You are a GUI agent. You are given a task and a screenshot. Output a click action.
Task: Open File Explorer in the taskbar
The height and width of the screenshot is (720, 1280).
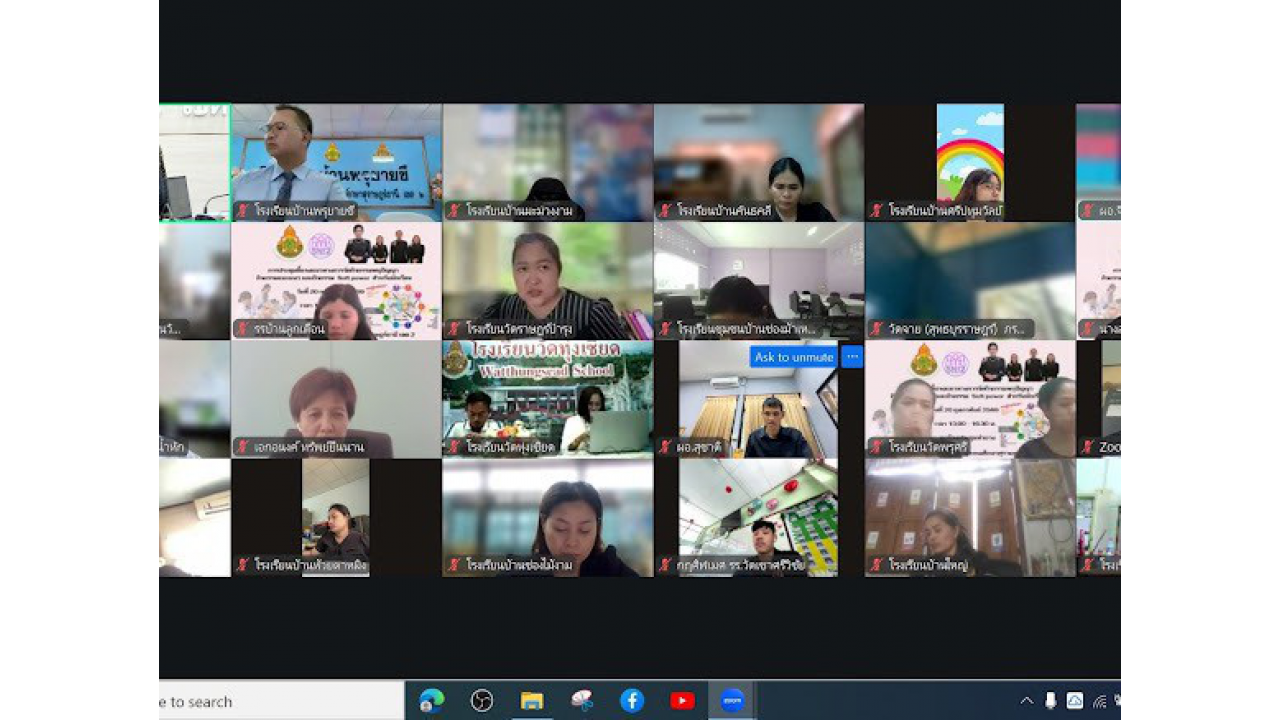(532, 701)
